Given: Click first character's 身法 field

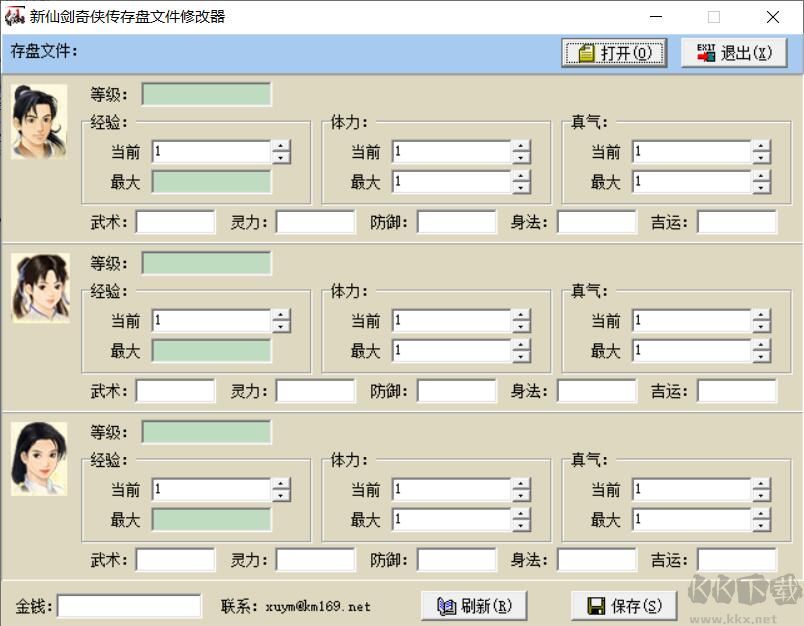Looking at the screenshot, I should click(597, 222).
